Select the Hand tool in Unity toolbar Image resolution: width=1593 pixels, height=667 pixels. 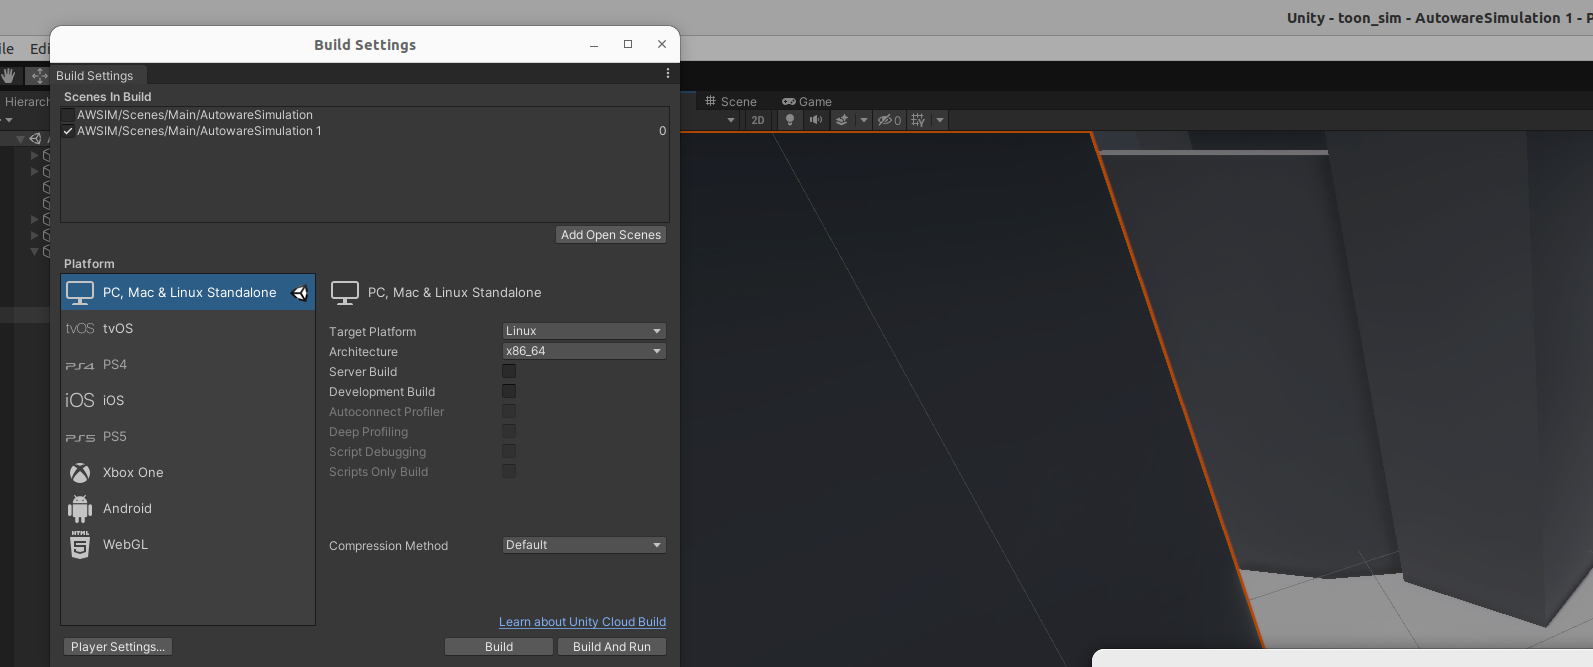(8, 75)
